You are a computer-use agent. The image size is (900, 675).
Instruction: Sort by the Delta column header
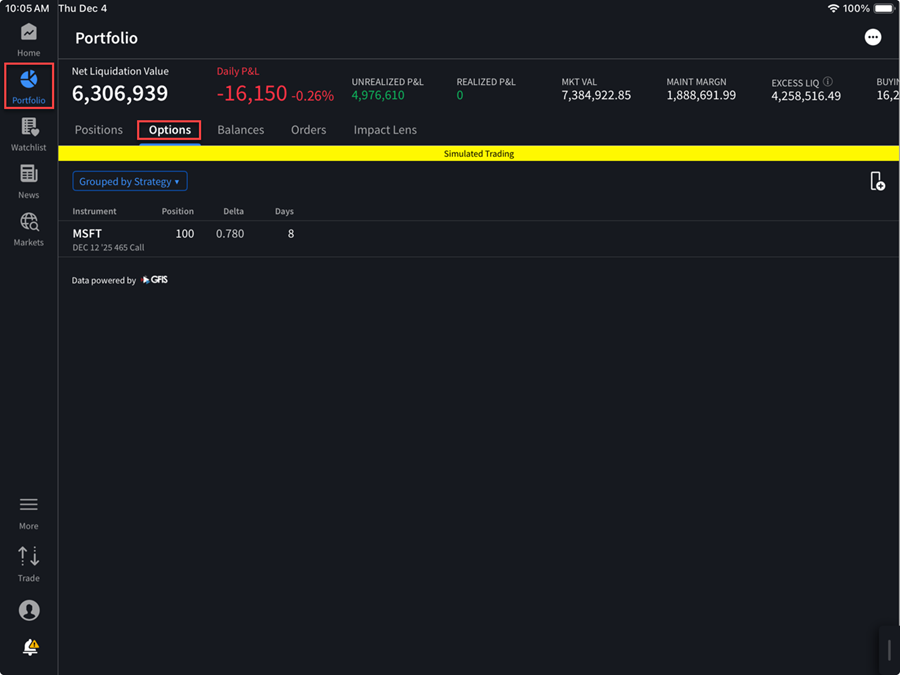coord(233,212)
